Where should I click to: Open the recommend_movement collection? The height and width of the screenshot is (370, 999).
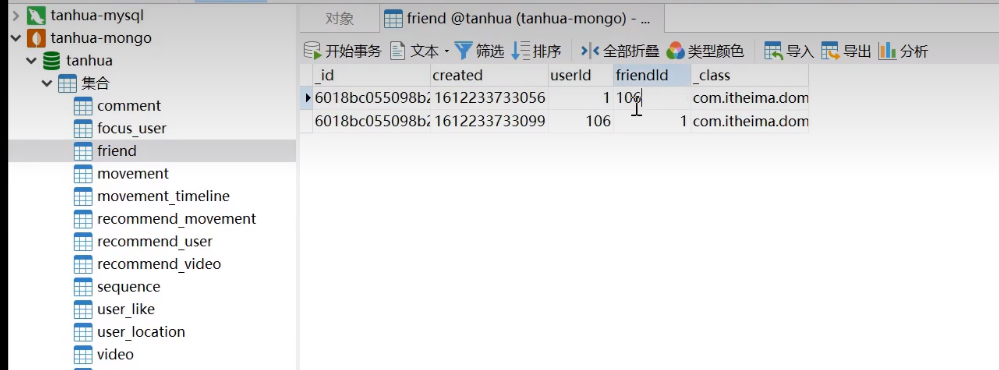(x=176, y=219)
